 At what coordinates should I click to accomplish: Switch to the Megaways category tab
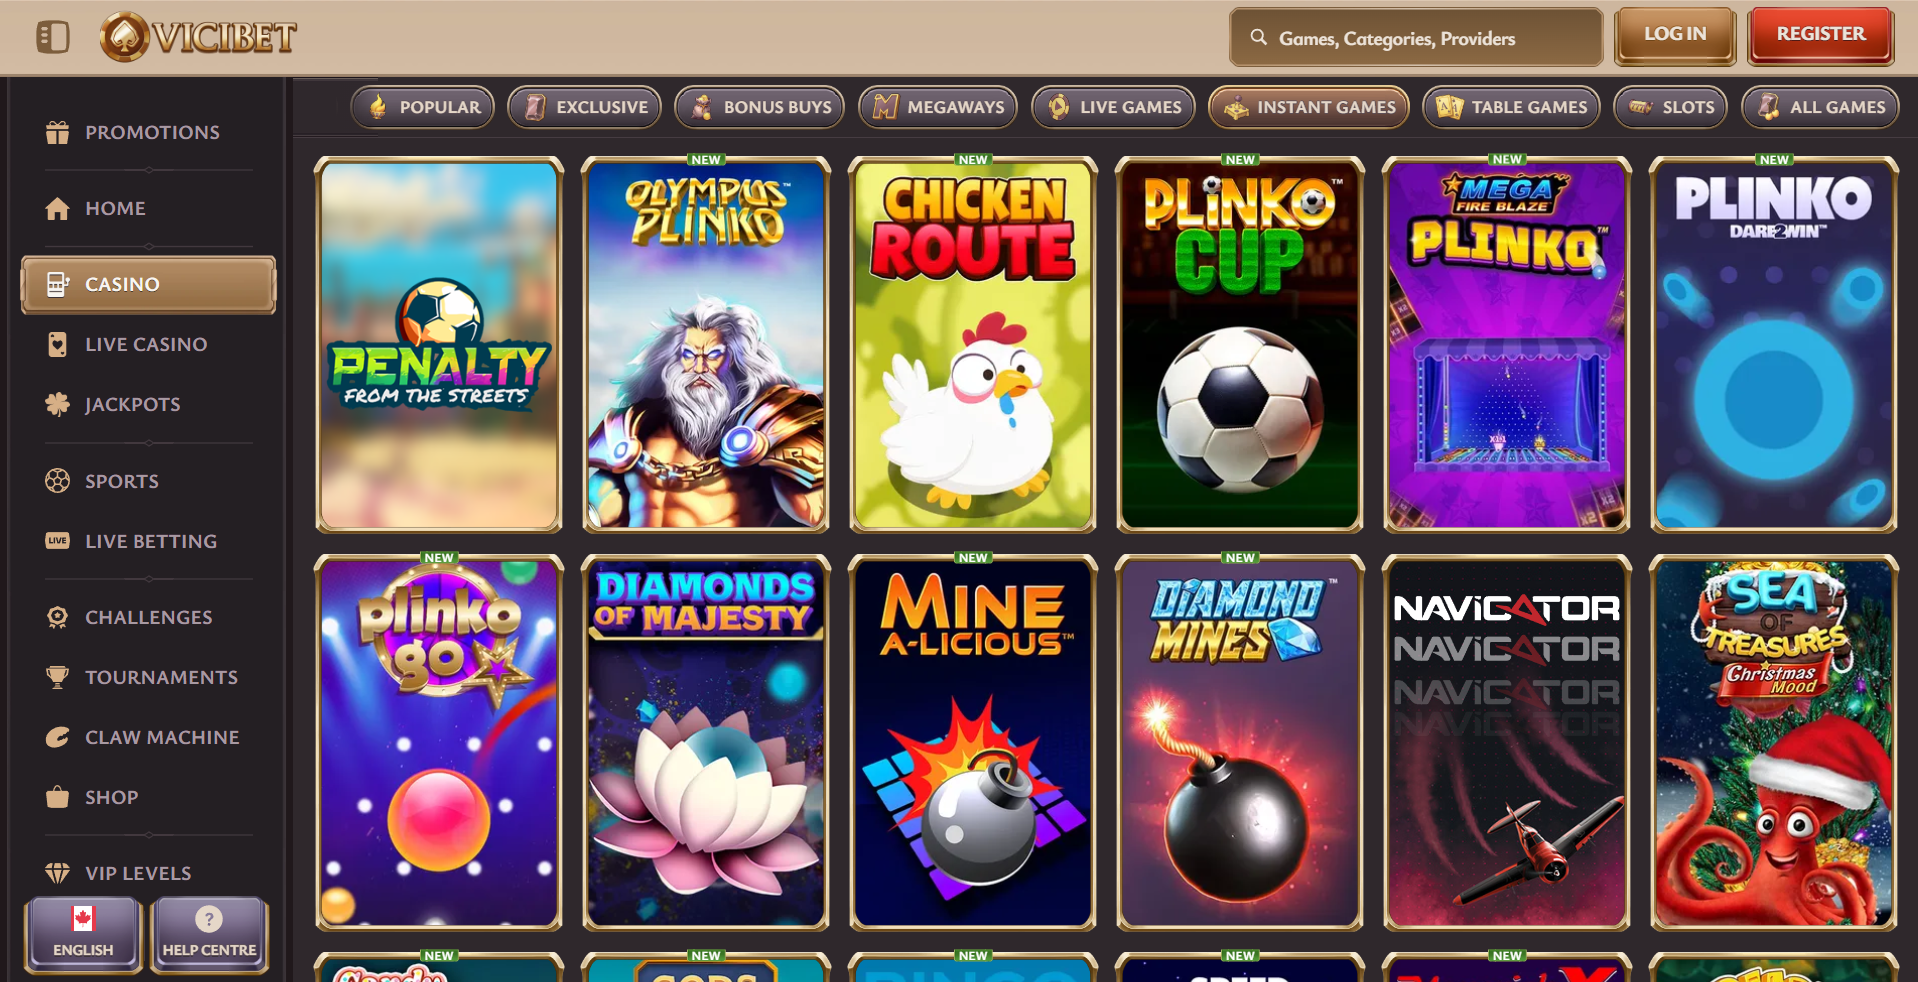(x=938, y=107)
